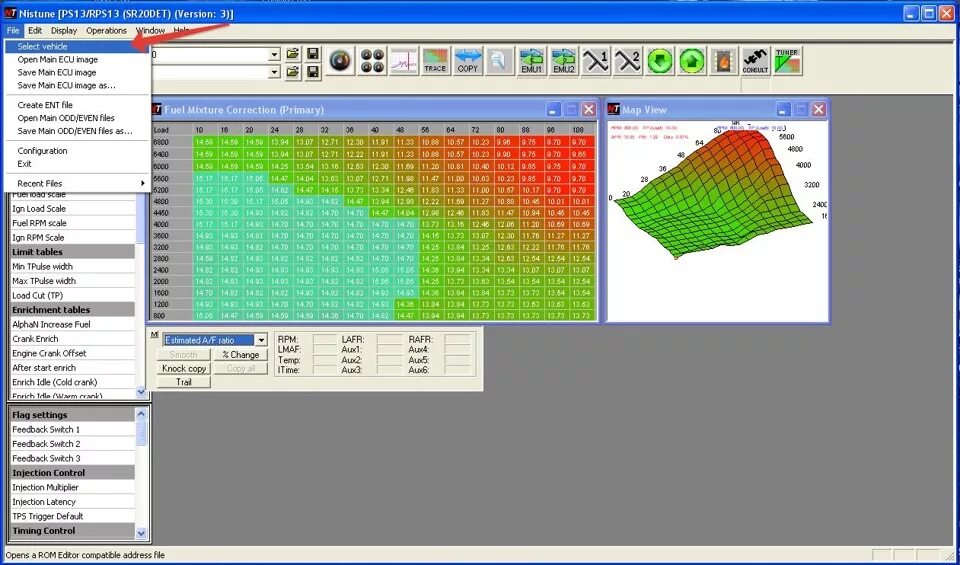Select Feedback Switch 2 entry
The width and height of the screenshot is (960, 565).
[72, 444]
